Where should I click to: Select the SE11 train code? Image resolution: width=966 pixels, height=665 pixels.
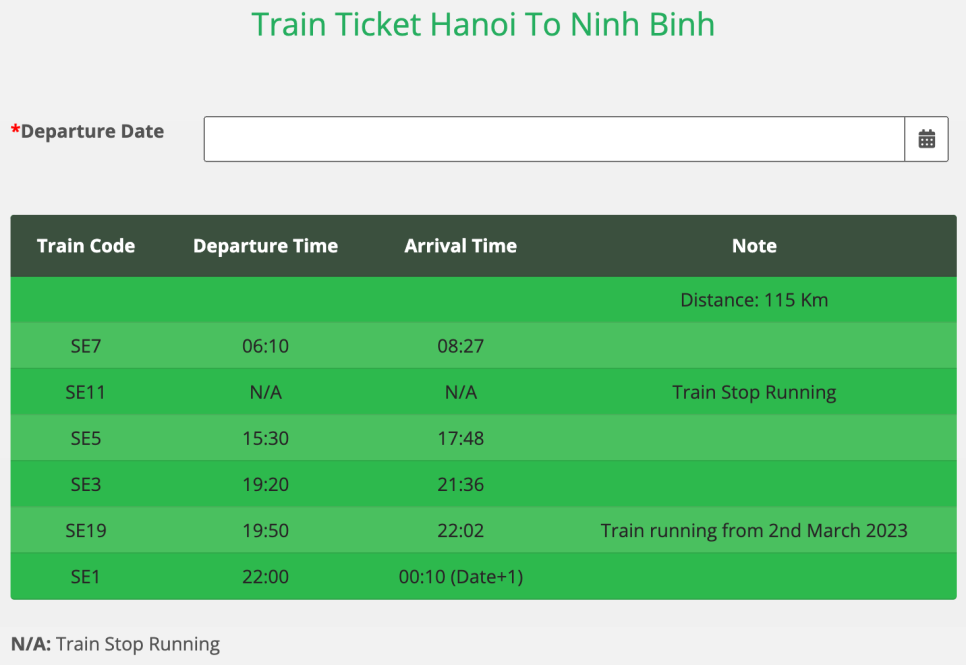[x=86, y=392]
